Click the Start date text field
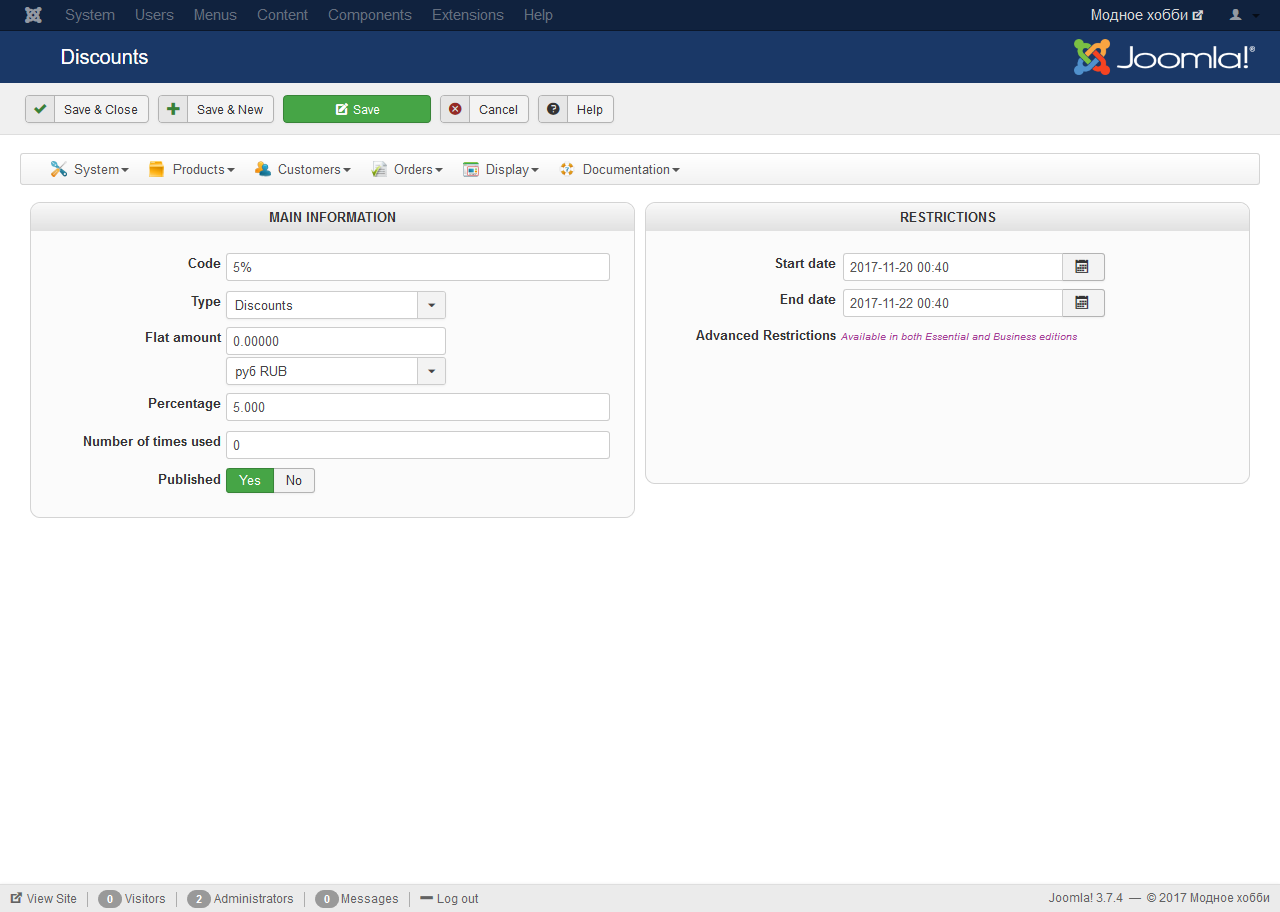The height and width of the screenshot is (912, 1280). tap(953, 267)
